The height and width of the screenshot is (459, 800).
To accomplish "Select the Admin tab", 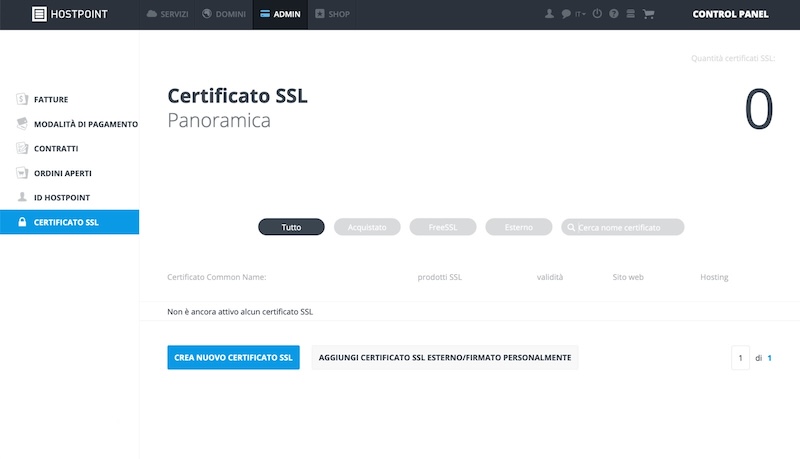I will point(280,14).
